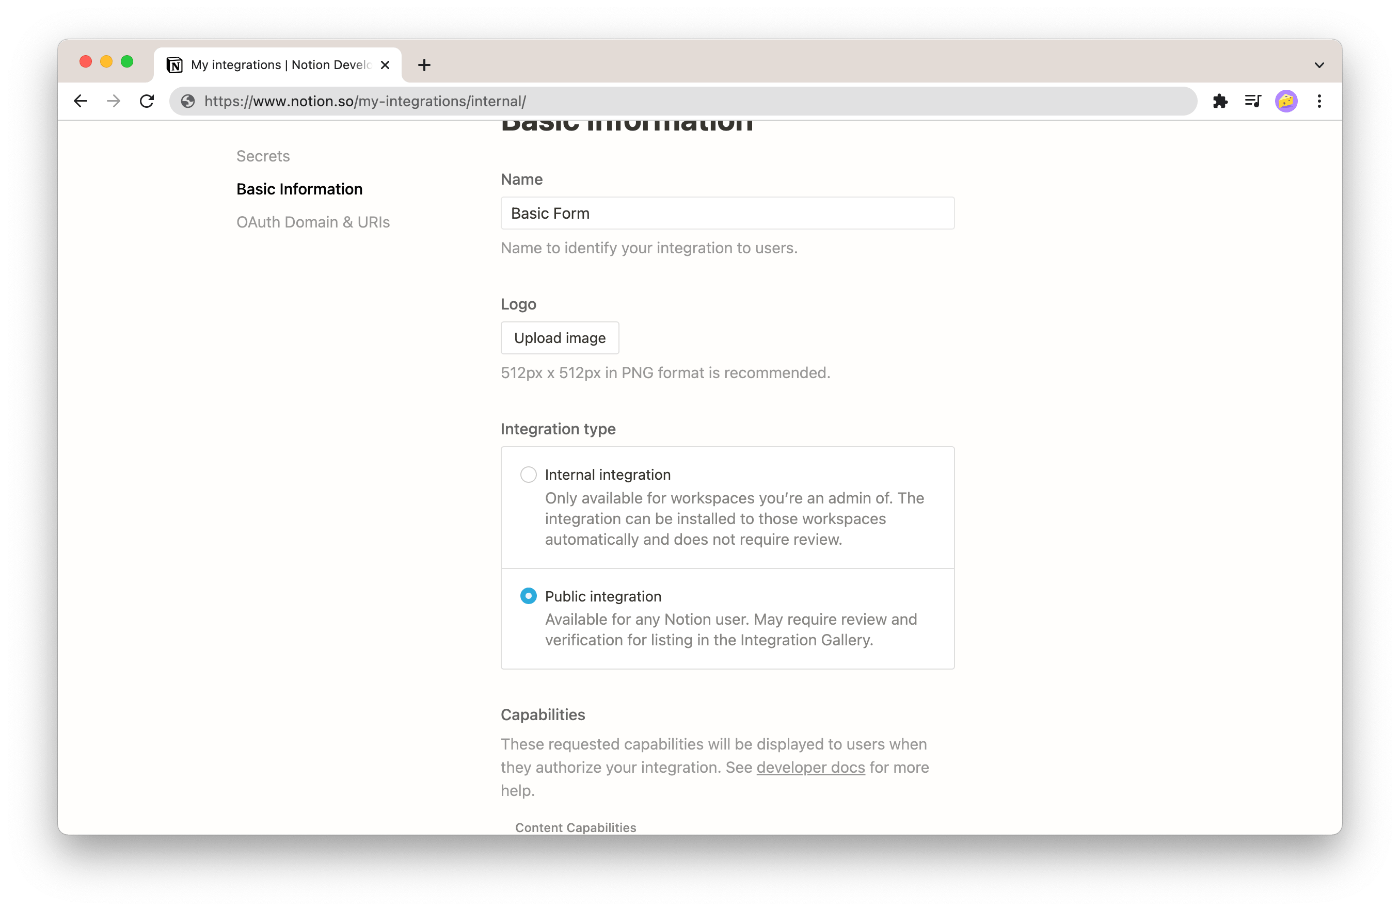Screen dimensions: 1400x911
Task: Focus the browser address bar
Action: click(x=683, y=101)
